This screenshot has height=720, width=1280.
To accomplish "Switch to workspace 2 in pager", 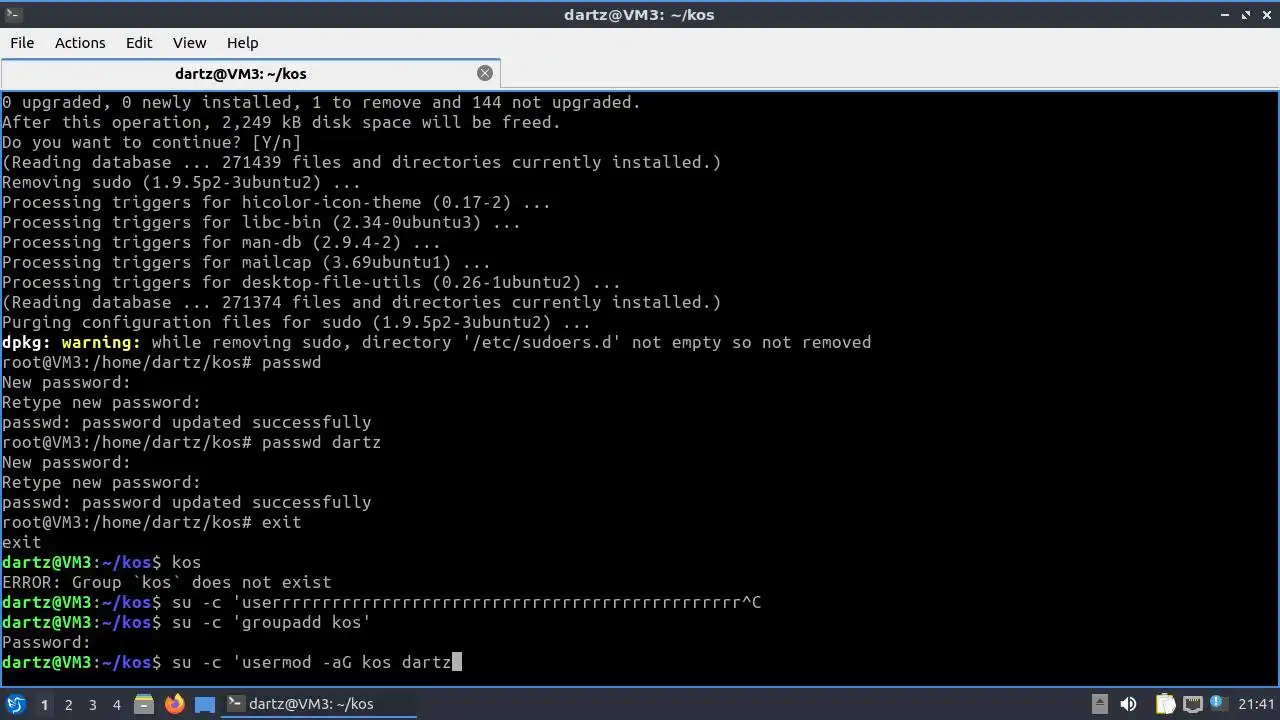I will click(x=68, y=704).
